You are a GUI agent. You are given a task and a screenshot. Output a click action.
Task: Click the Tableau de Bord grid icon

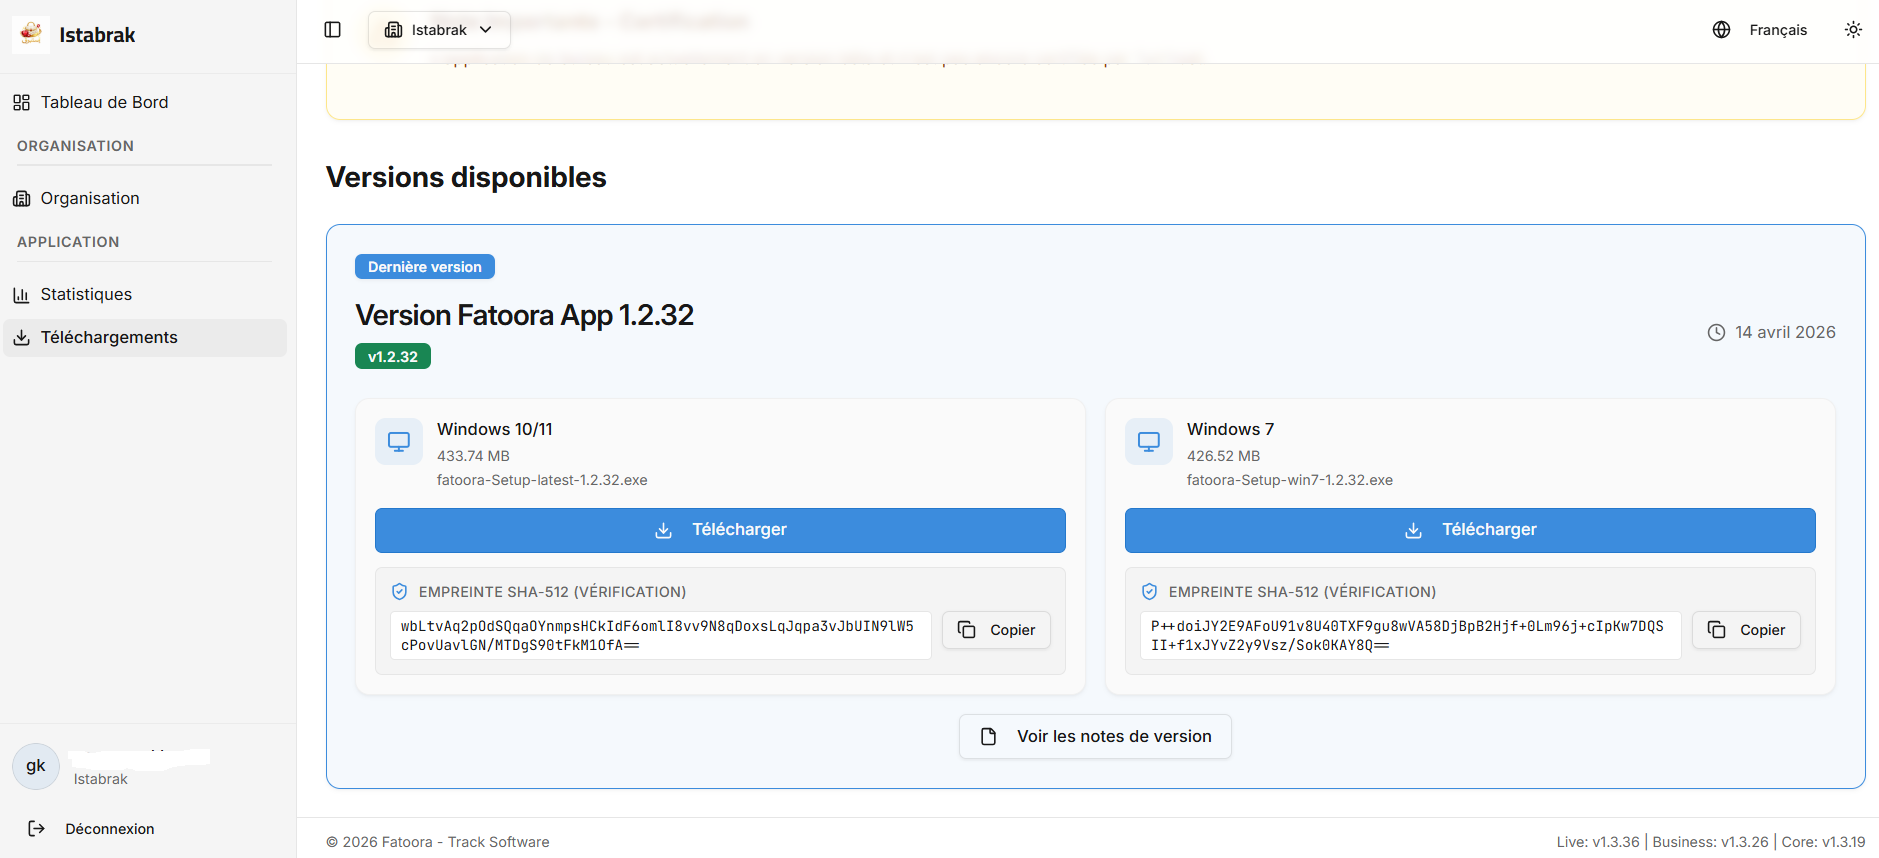coord(21,102)
